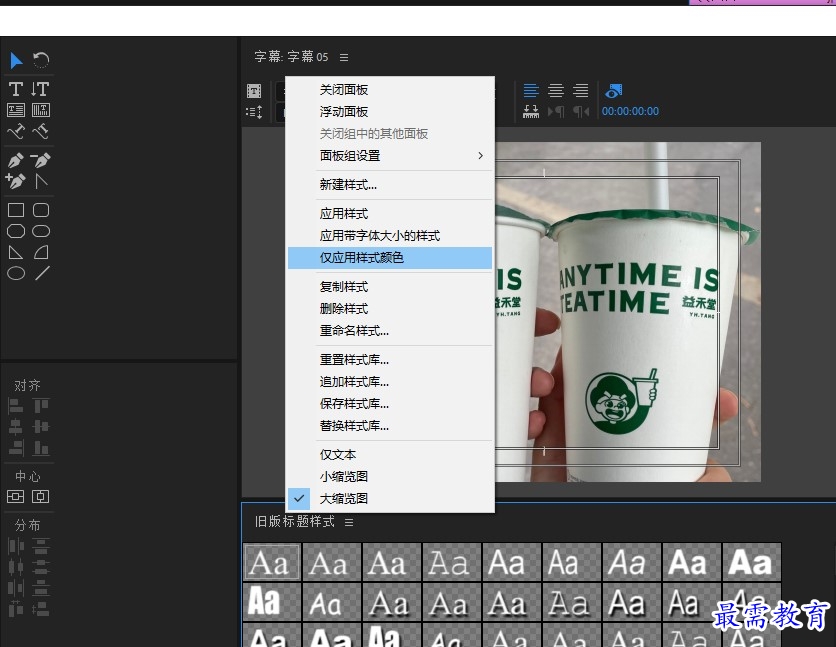The image size is (836, 647).
Task: Select the Rotation tool
Action: pyautogui.click(x=41, y=60)
